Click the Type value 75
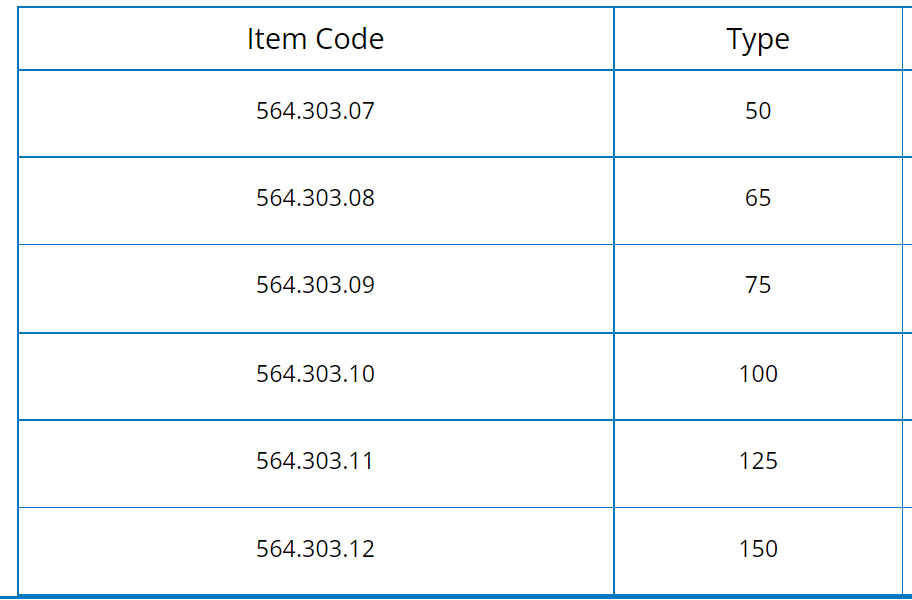The height and width of the screenshot is (600, 912). click(758, 285)
